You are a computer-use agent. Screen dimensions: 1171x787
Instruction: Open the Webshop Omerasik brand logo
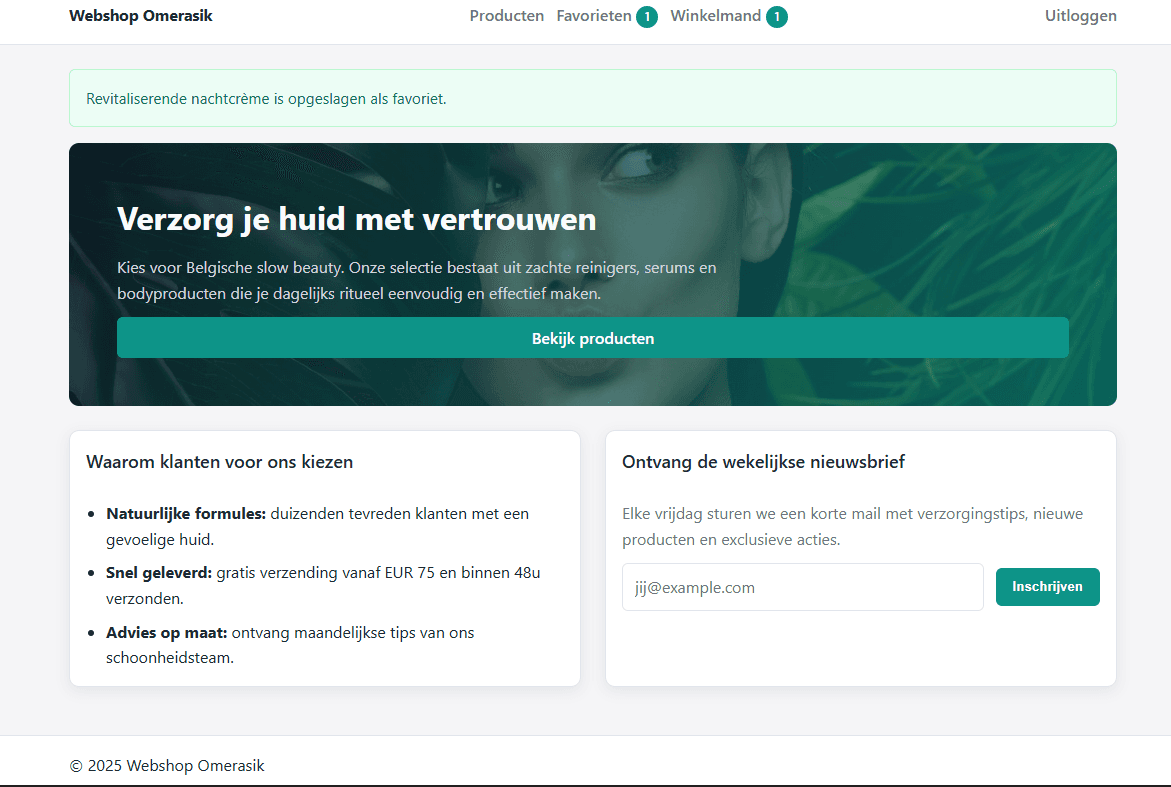(x=140, y=16)
